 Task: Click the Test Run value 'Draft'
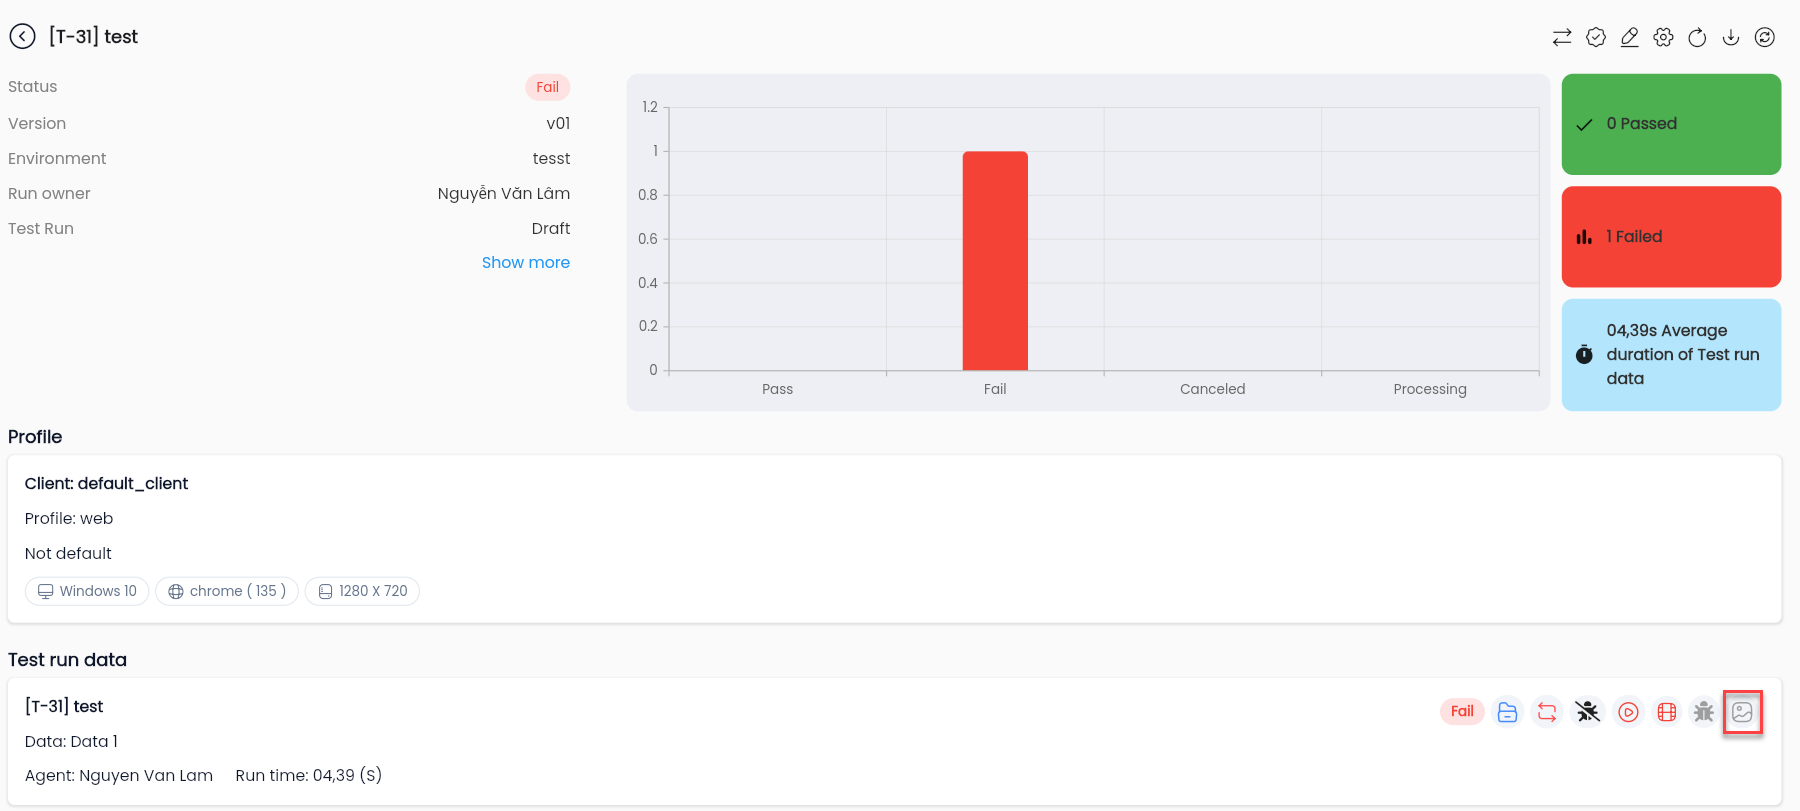tap(551, 229)
